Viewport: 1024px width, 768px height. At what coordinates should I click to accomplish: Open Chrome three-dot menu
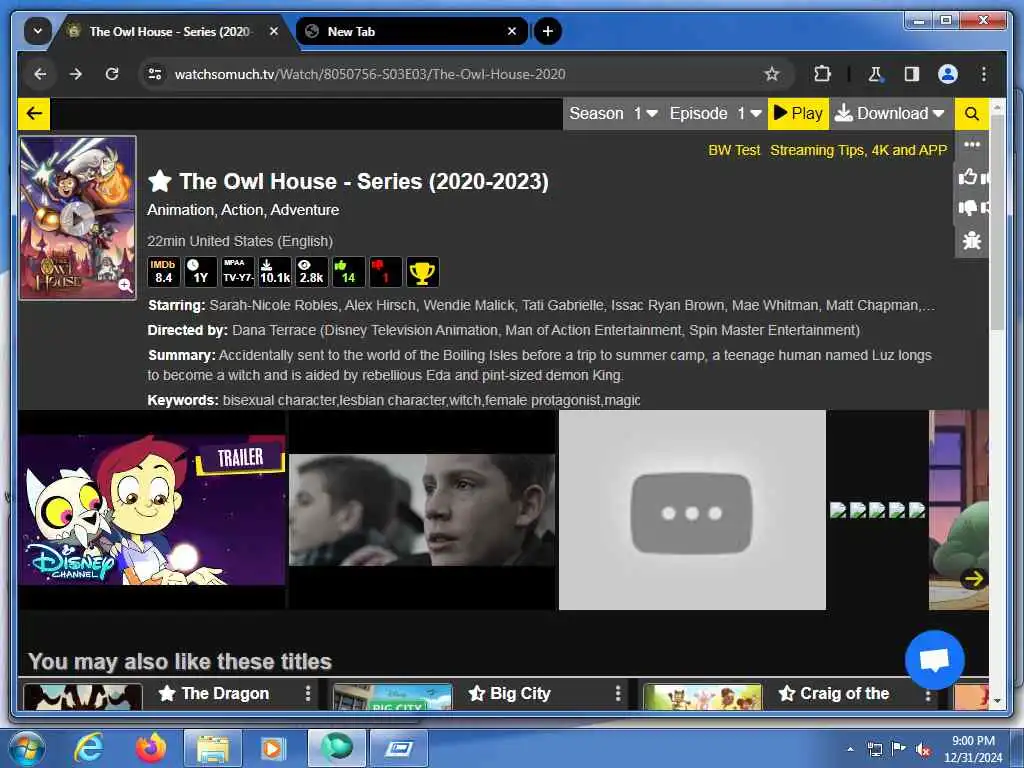[x=984, y=74]
